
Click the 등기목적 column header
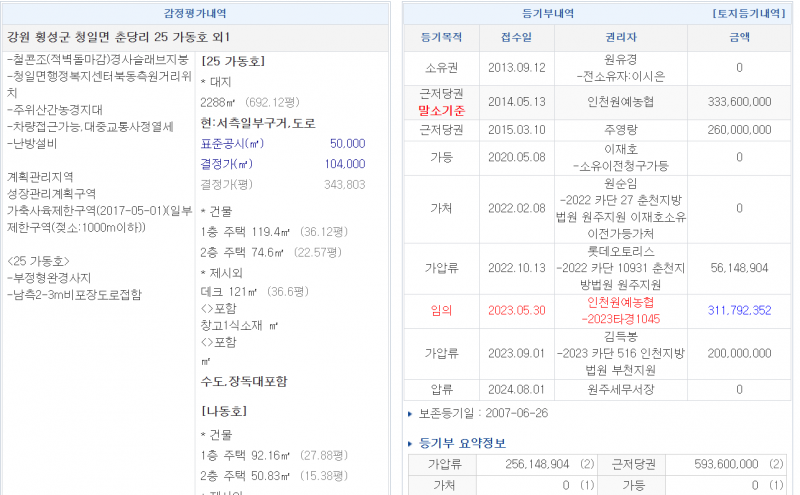(442, 37)
